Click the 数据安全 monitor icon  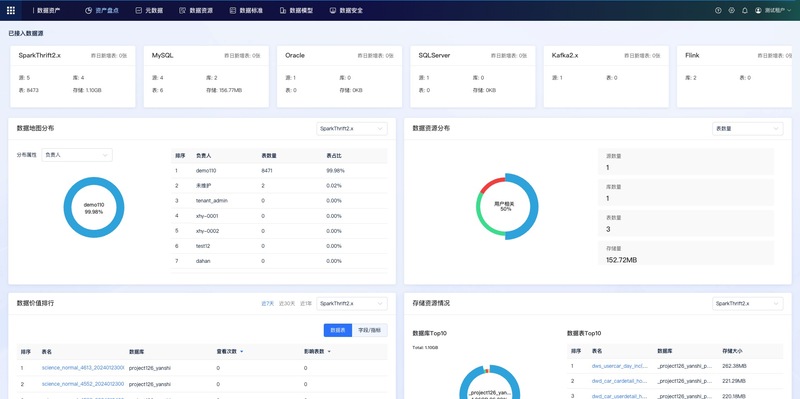coord(333,10)
